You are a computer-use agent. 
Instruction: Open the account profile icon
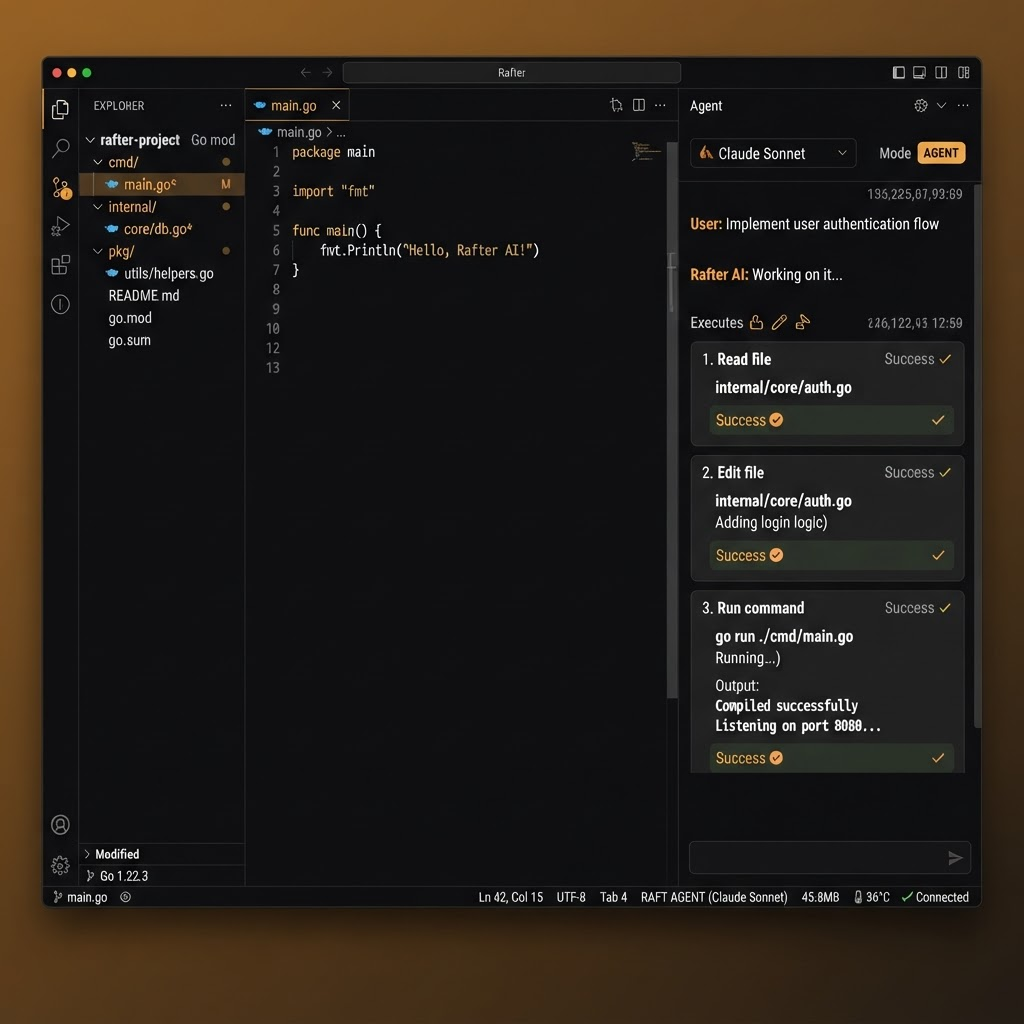point(60,825)
